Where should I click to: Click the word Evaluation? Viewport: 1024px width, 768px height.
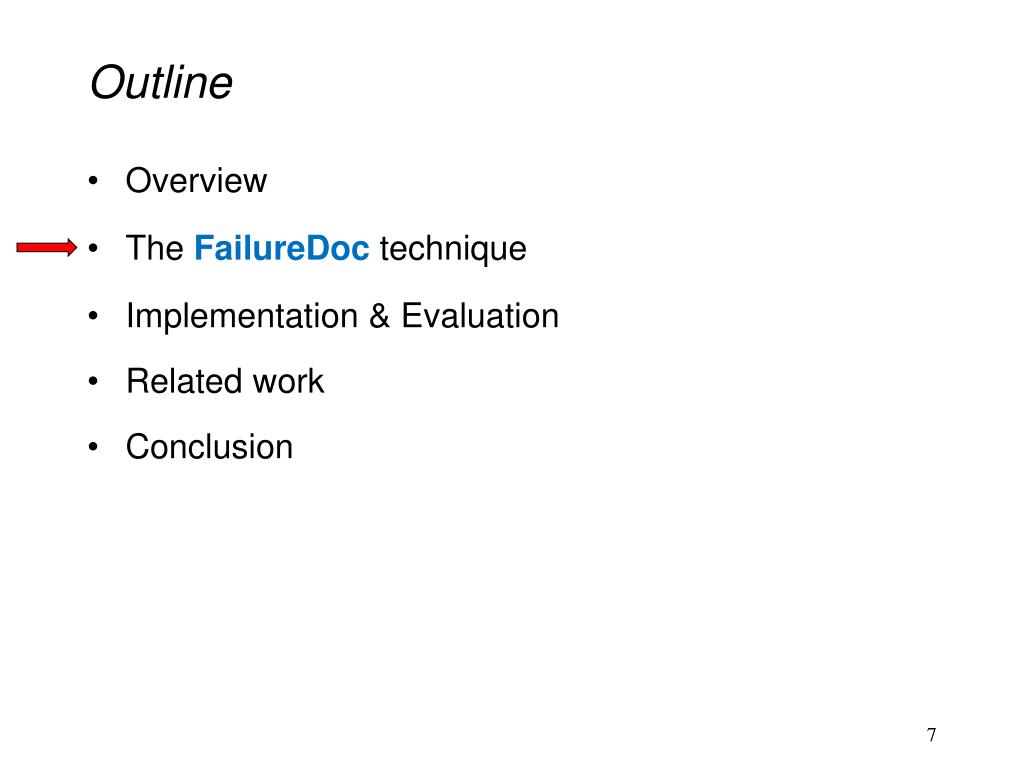(480, 316)
